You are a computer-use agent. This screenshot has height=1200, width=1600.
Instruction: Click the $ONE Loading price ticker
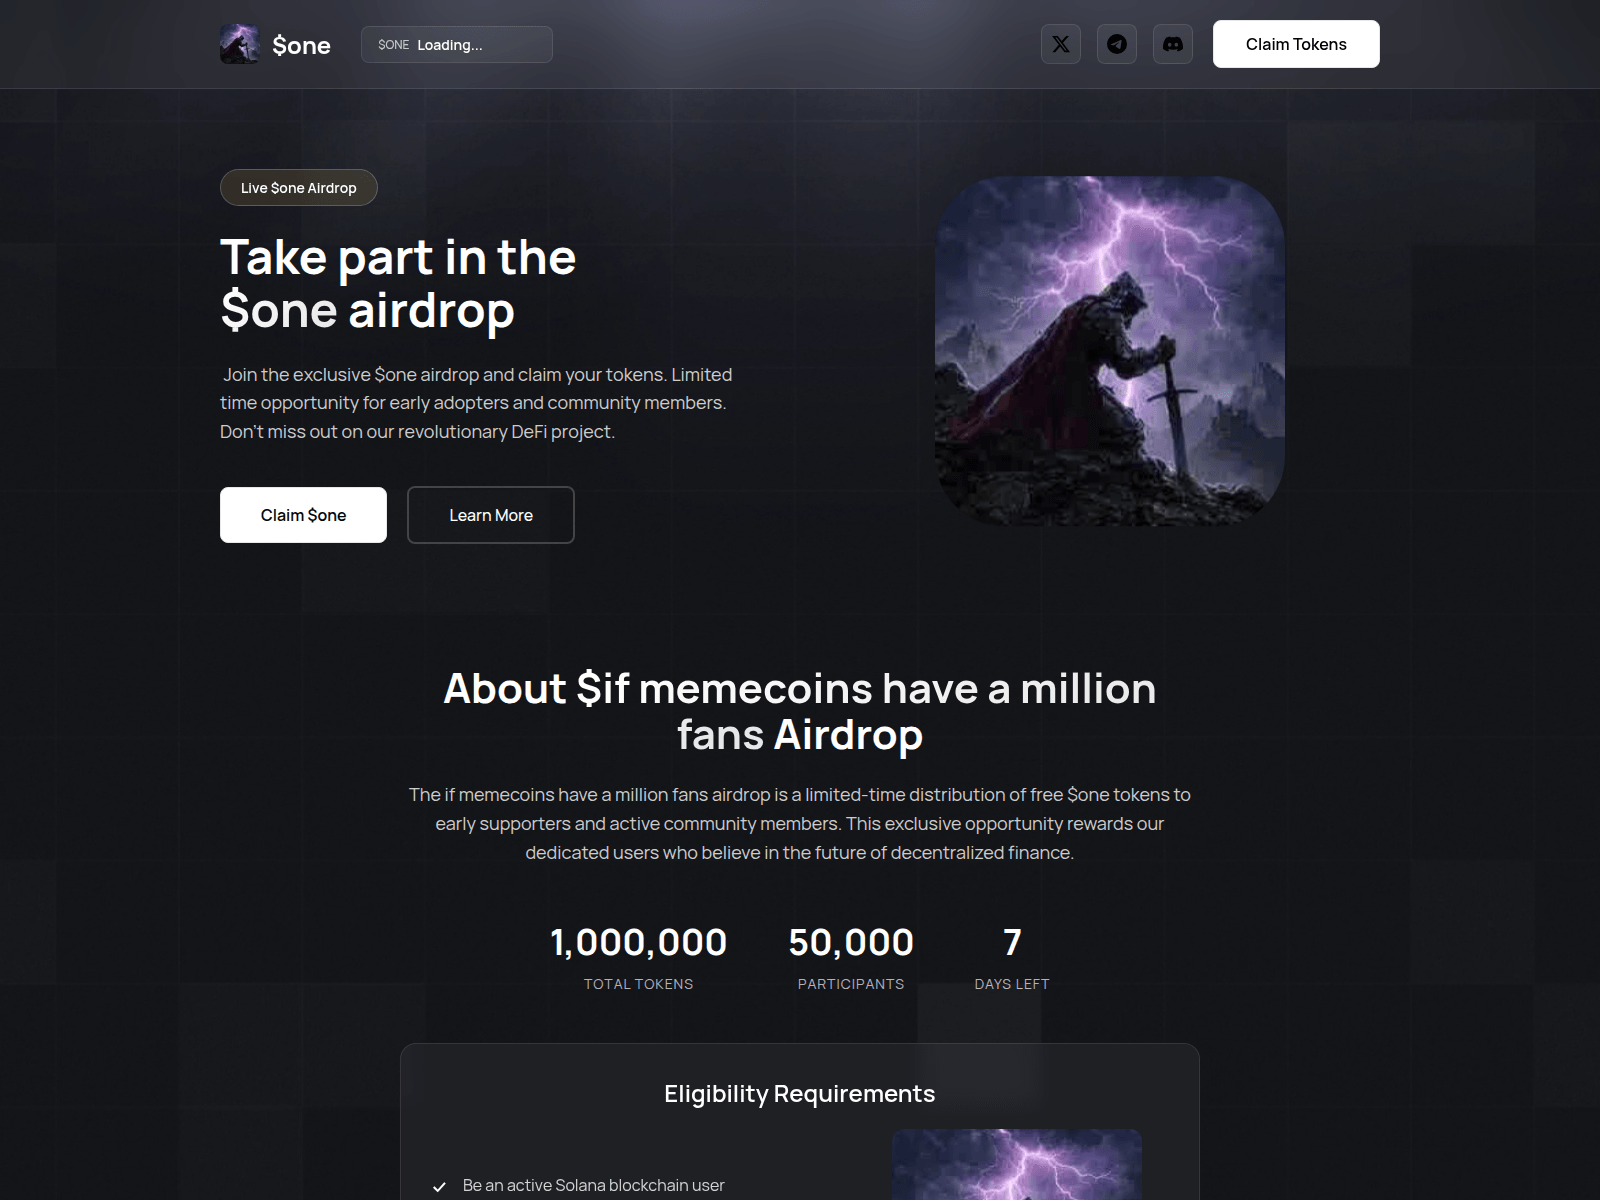point(456,45)
